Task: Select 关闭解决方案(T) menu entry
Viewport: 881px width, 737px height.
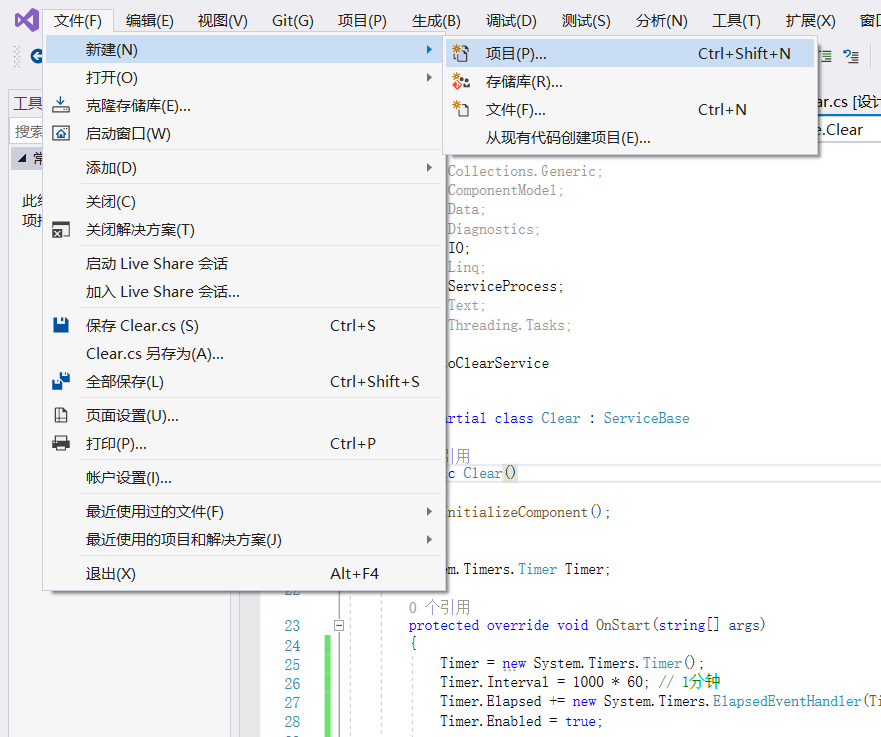Action: click(244, 230)
